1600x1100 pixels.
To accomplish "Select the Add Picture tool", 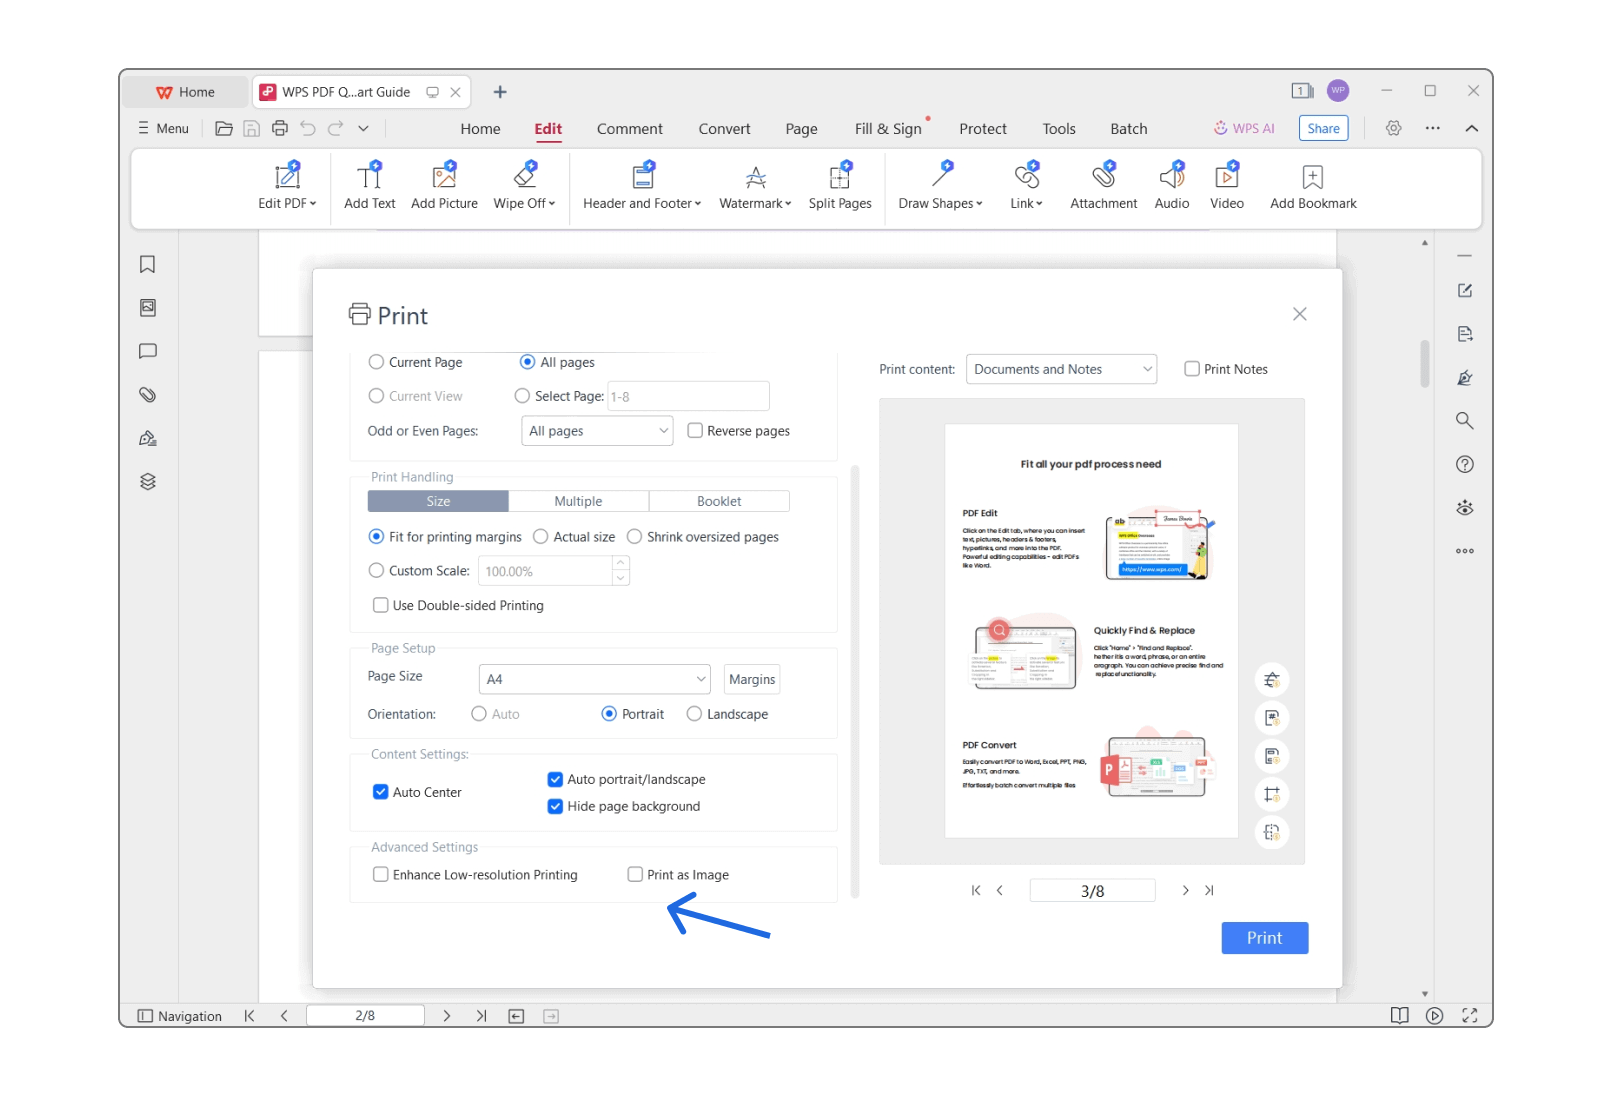I will 444,178.
